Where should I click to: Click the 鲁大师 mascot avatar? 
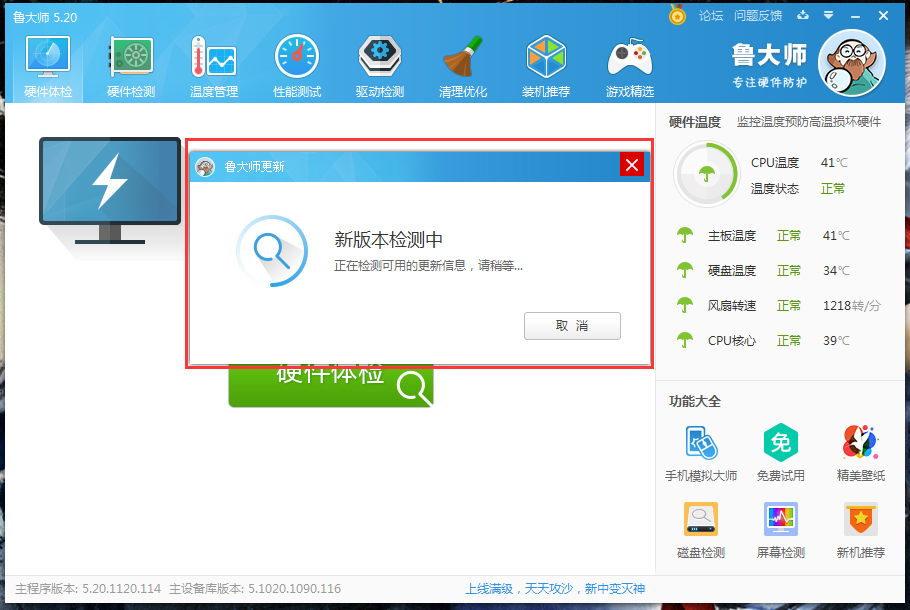coord(851,62)
